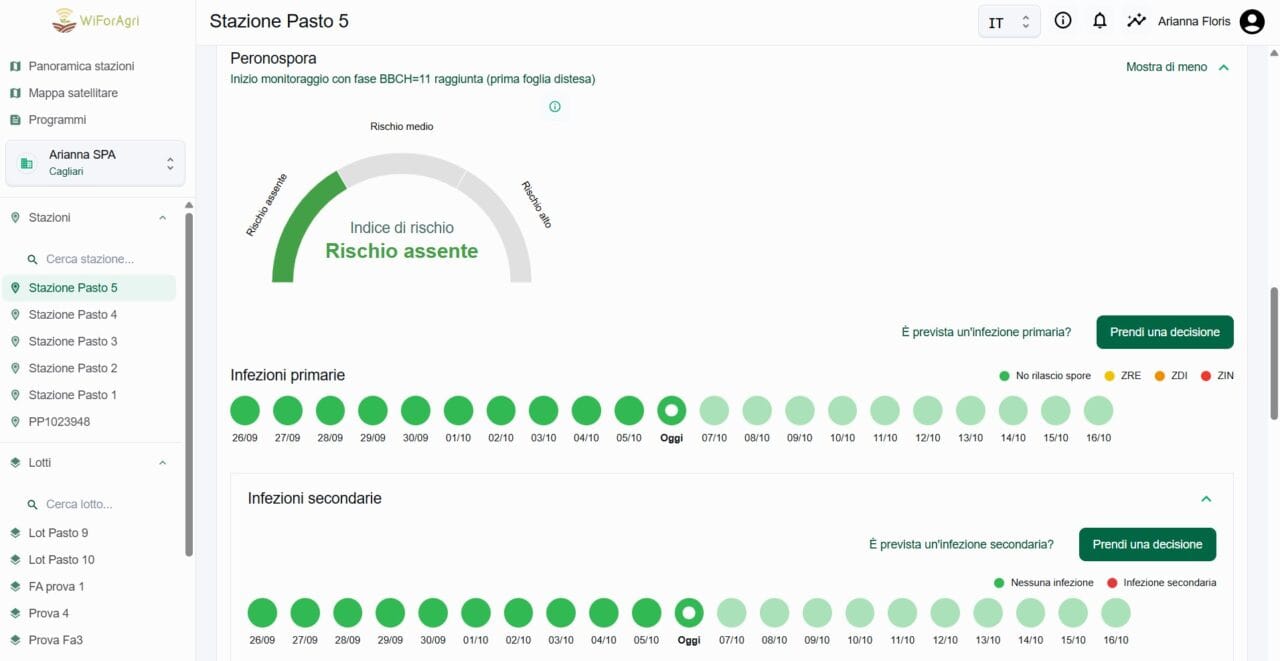Select Stazione Pasto 3 in sidebar
This screenshot has height=661, width=1280.
coord(73,341)
